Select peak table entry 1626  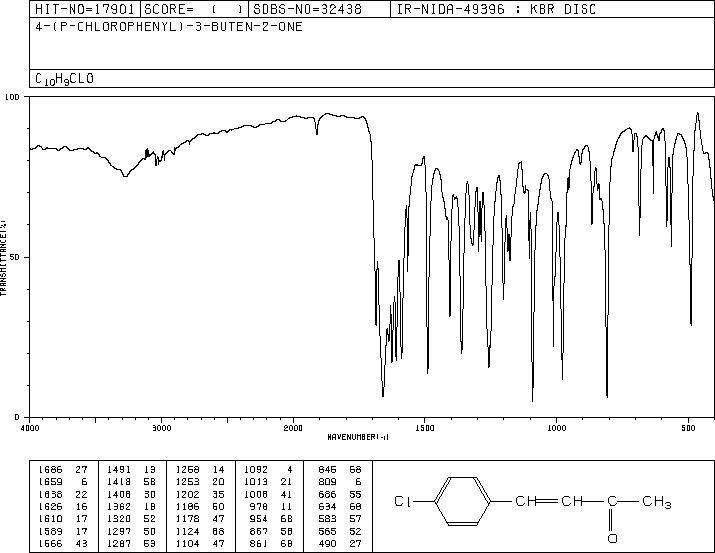[x=63, y=506]
